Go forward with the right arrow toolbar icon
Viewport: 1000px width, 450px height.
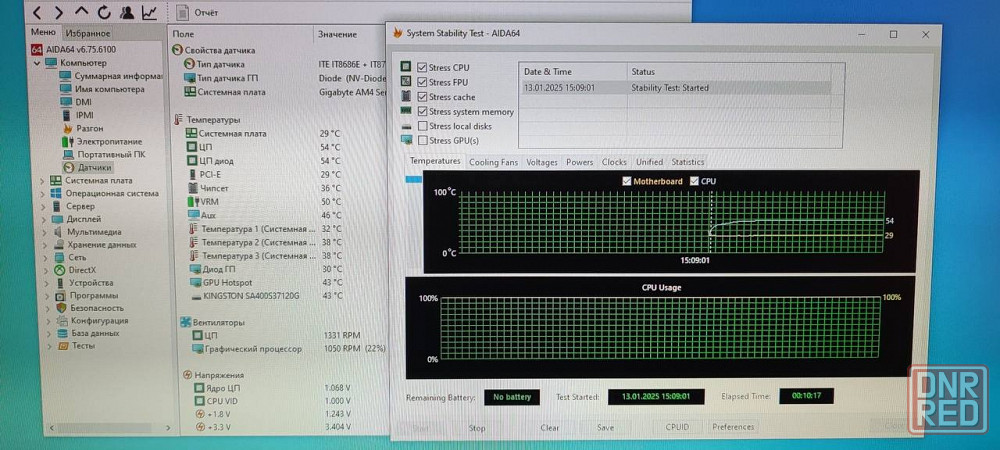(59, 12)
